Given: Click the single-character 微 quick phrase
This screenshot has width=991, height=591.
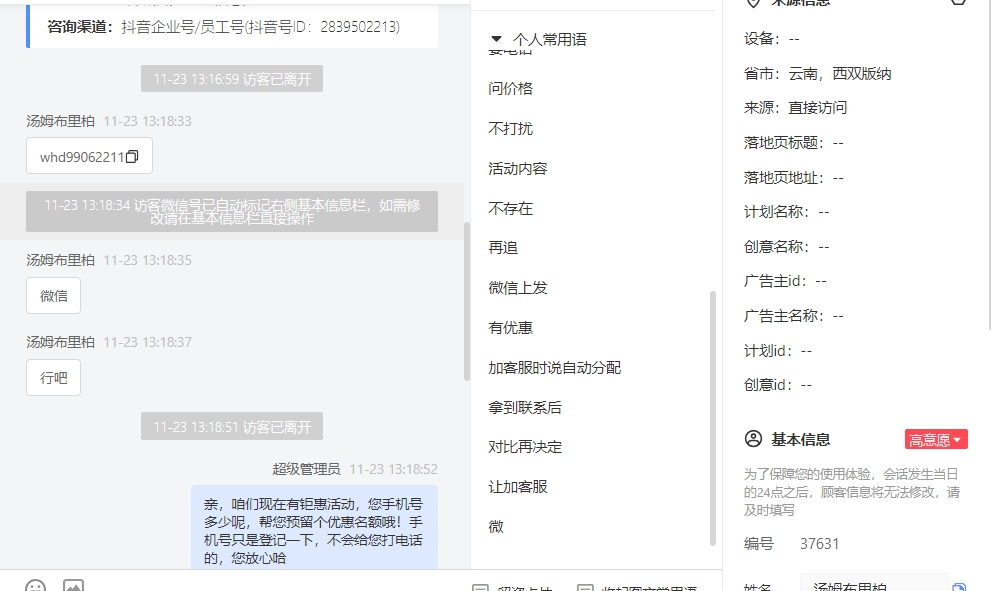Looking at the screenshot, I should 496,527.
